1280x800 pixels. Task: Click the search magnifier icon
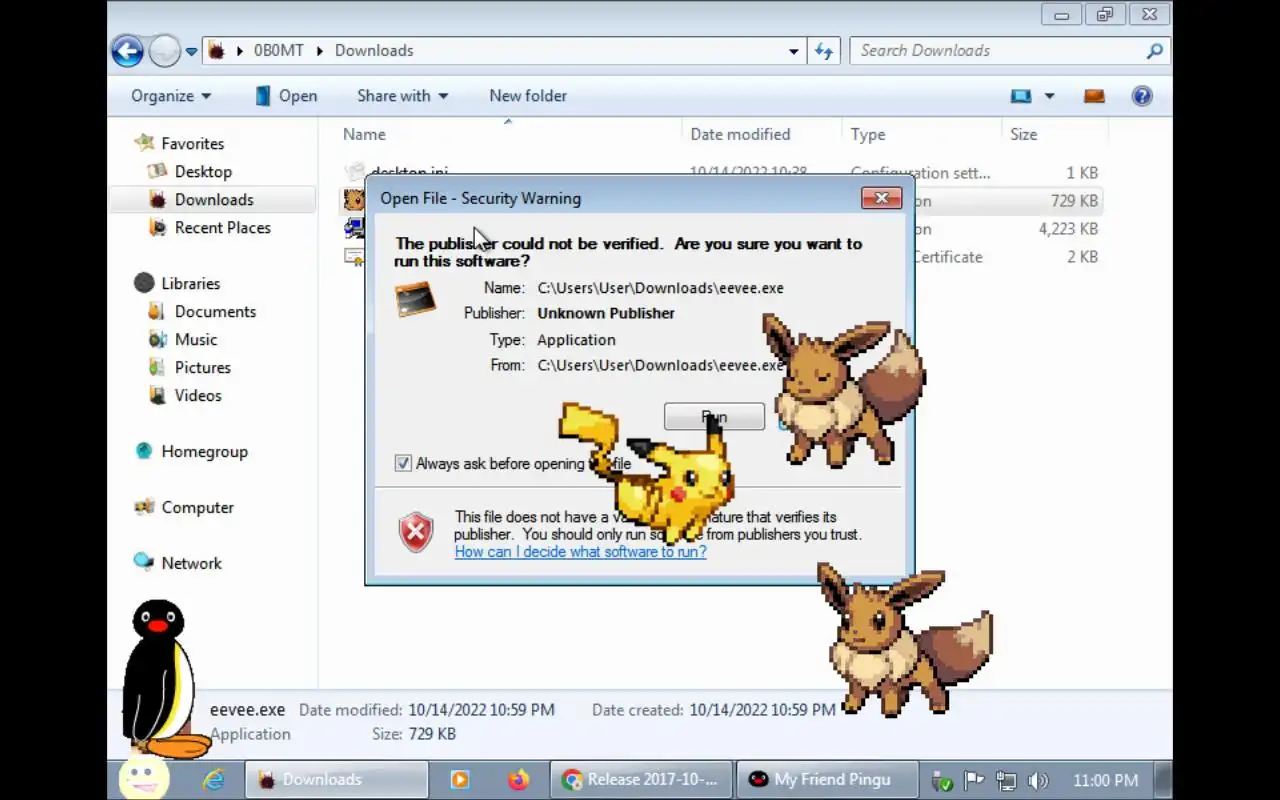pyautogui.click(x=1155, y=50)
